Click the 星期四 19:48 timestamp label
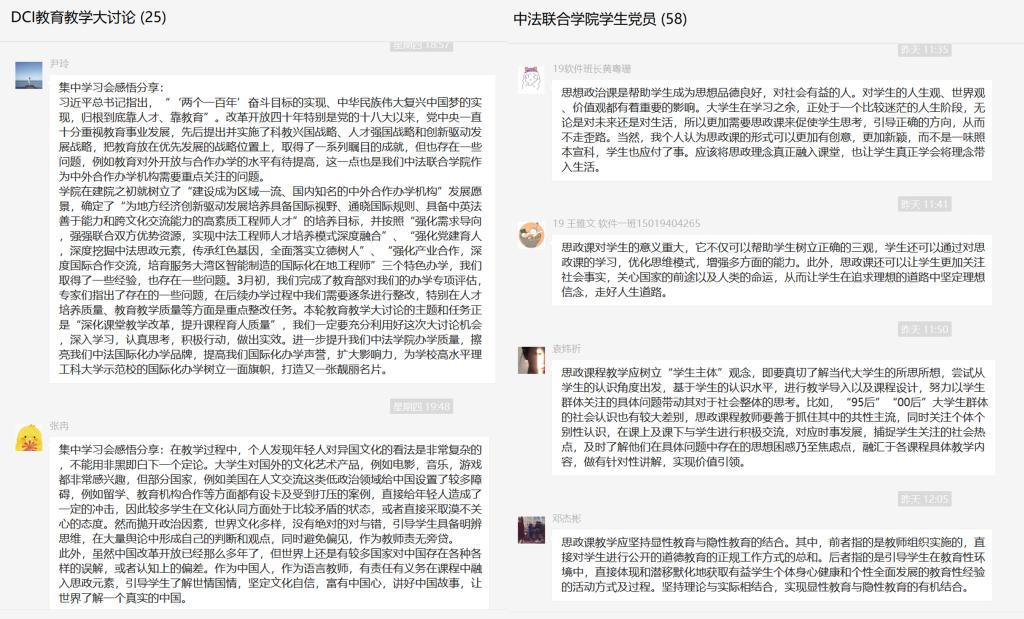Screen dimensions: 1024x619 421,406
